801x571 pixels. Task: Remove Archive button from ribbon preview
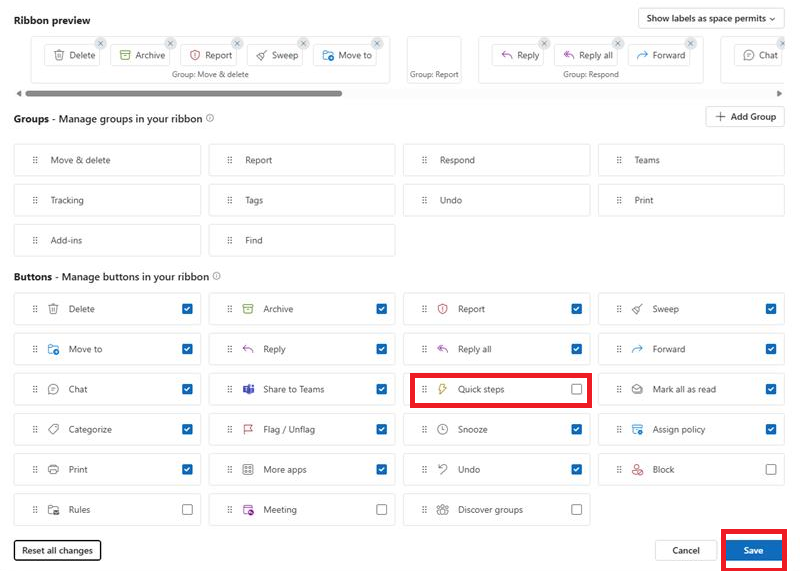(171, 43)
